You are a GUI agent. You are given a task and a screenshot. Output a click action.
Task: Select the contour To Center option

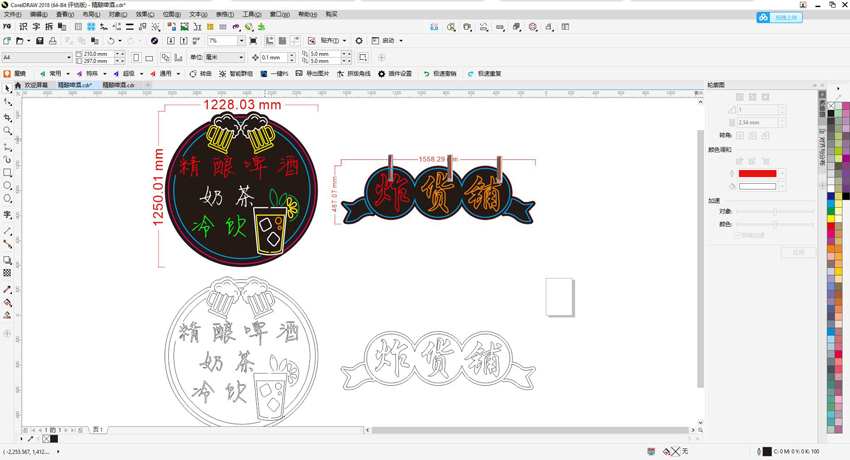pos(739,97)
